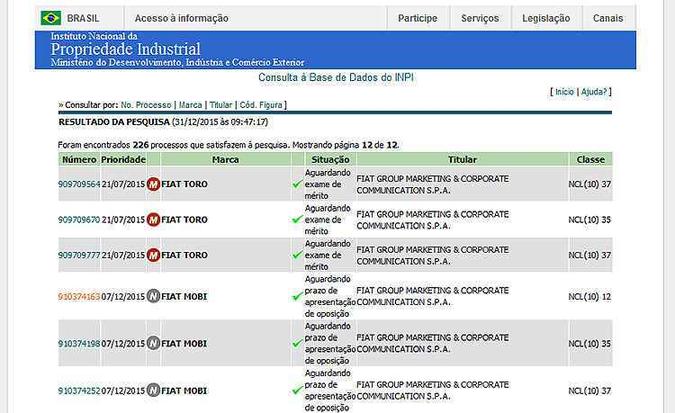Screen dimensions: 675x413
Task: Click the Prioridade column header
Action: click(124, 159)
